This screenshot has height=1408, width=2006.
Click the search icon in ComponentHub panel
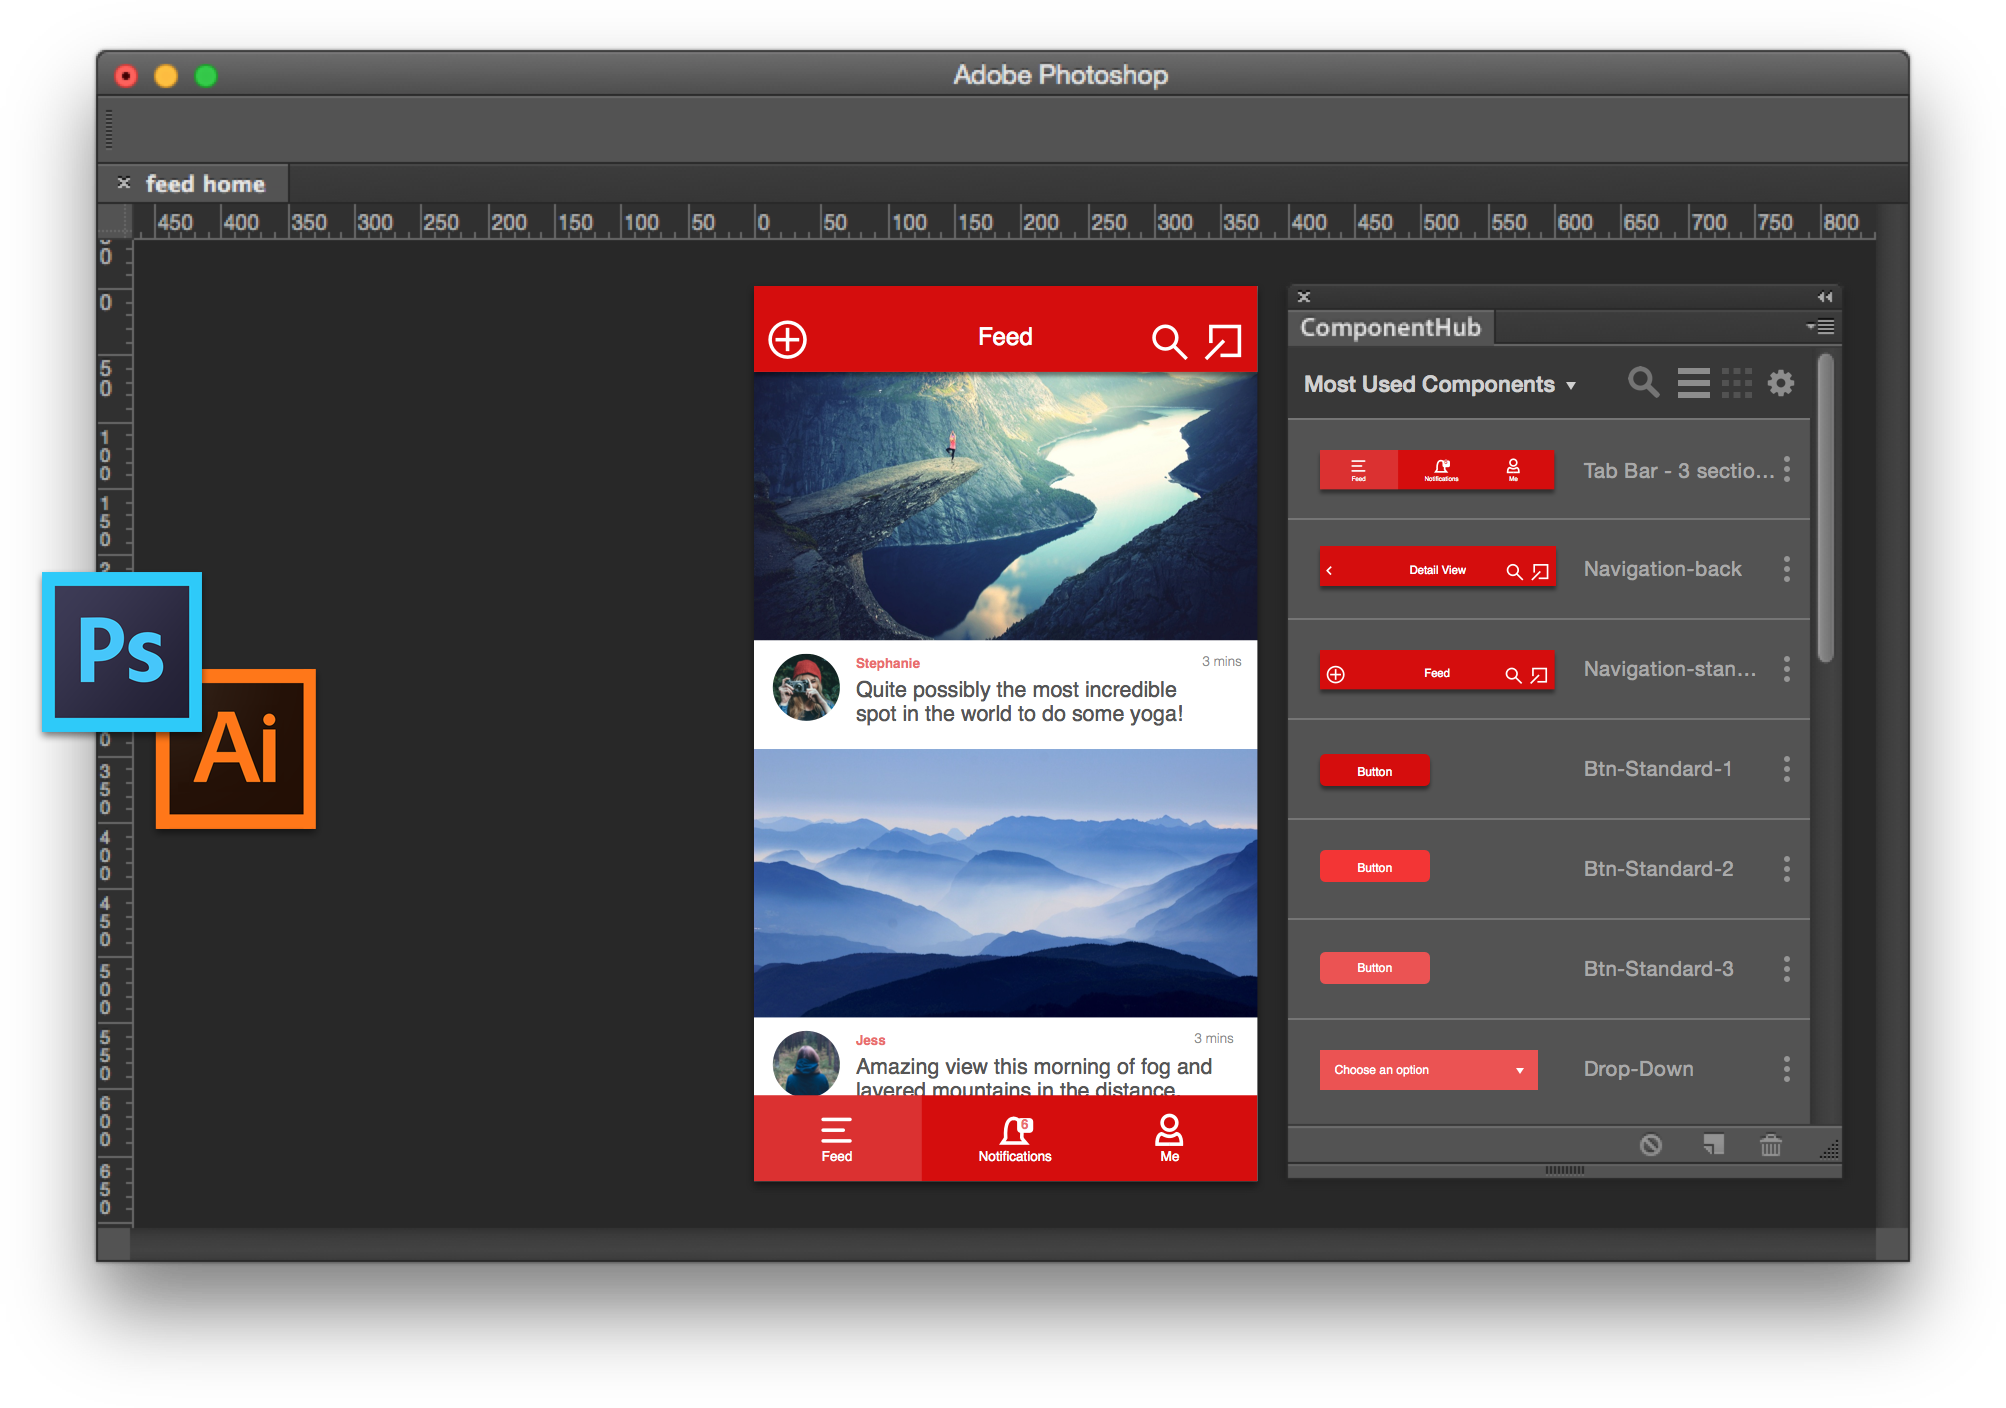tap(1643, 382)
